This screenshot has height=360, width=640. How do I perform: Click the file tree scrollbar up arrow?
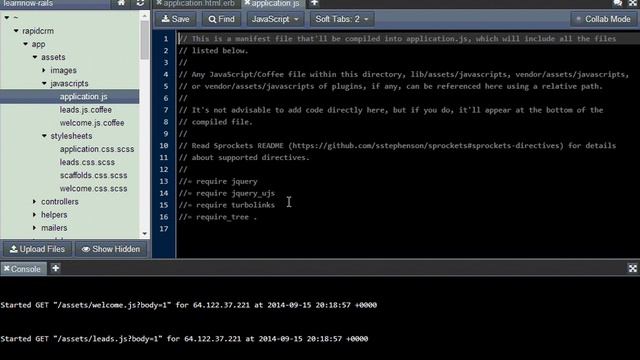tap(145, 16)
